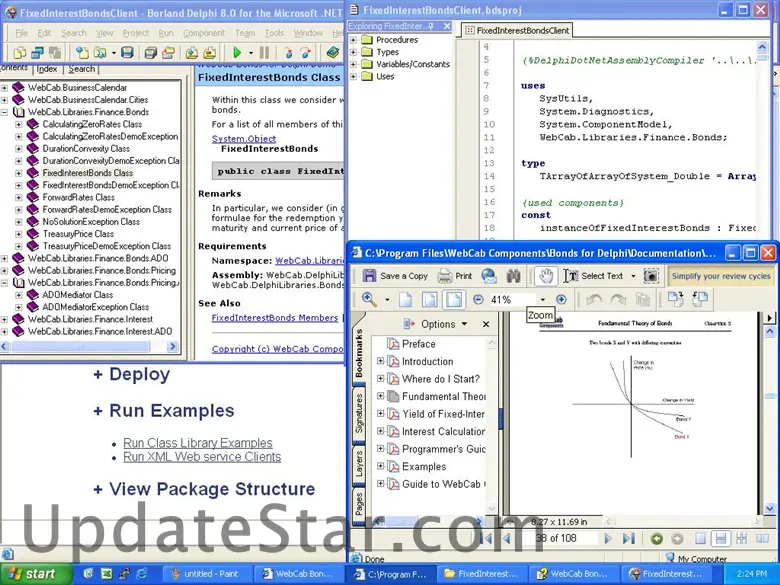The image size is (780, 585).
Task: Switch to the Search tab in help
Action: point(82,69)
